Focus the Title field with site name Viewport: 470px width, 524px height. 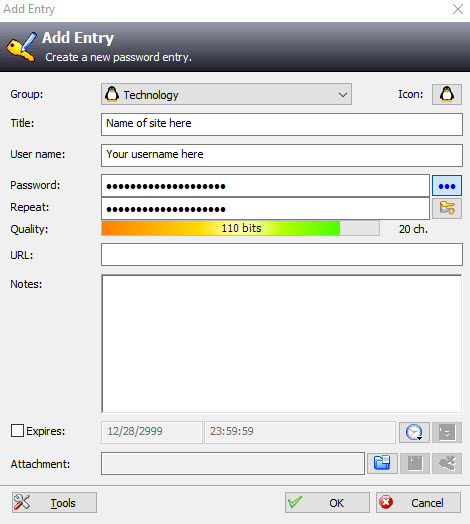282,124
